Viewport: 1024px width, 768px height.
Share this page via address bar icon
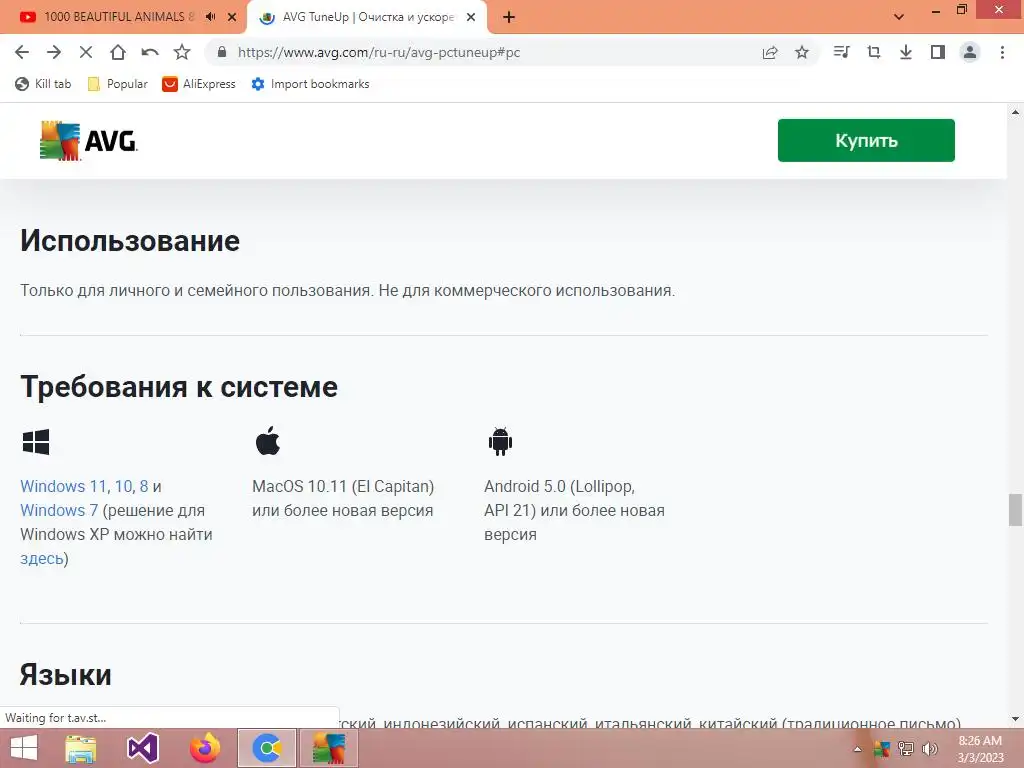click(770, 52)
